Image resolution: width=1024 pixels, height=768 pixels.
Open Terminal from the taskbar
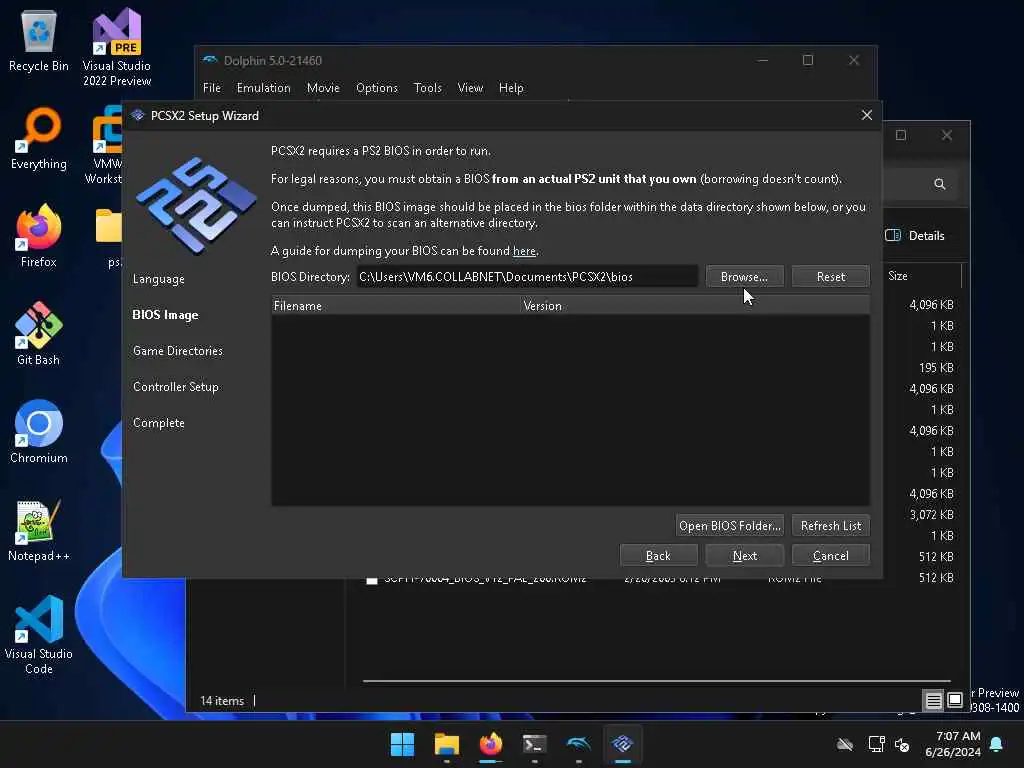534,744
